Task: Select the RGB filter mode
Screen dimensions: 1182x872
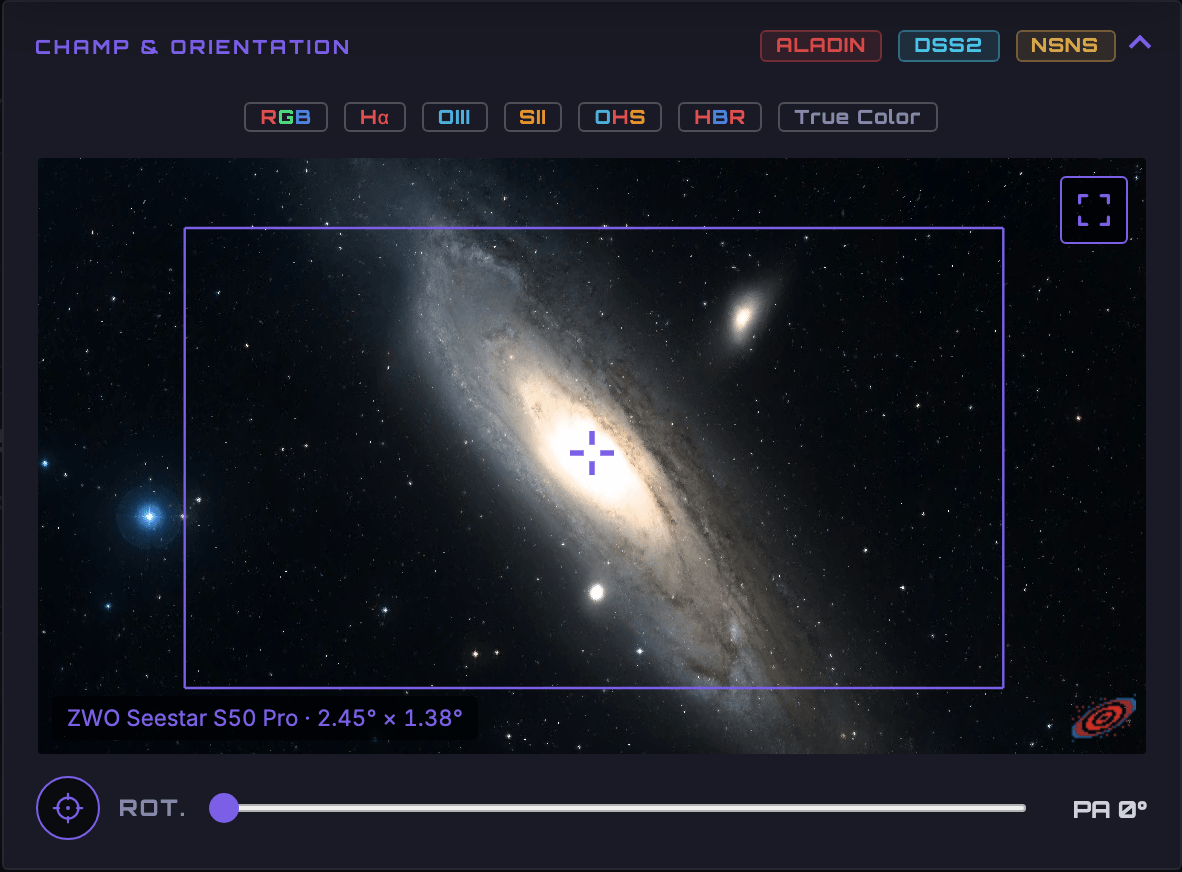Action: (286, 117)
